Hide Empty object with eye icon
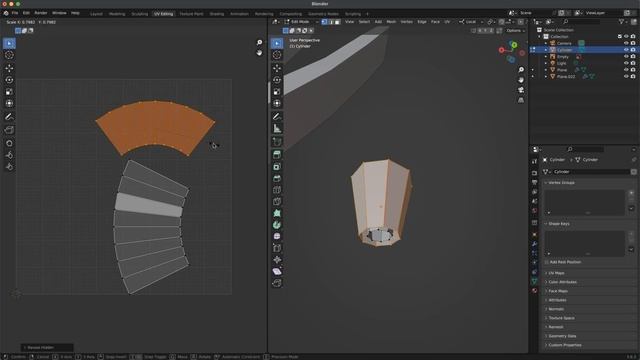 pos(626,57)
